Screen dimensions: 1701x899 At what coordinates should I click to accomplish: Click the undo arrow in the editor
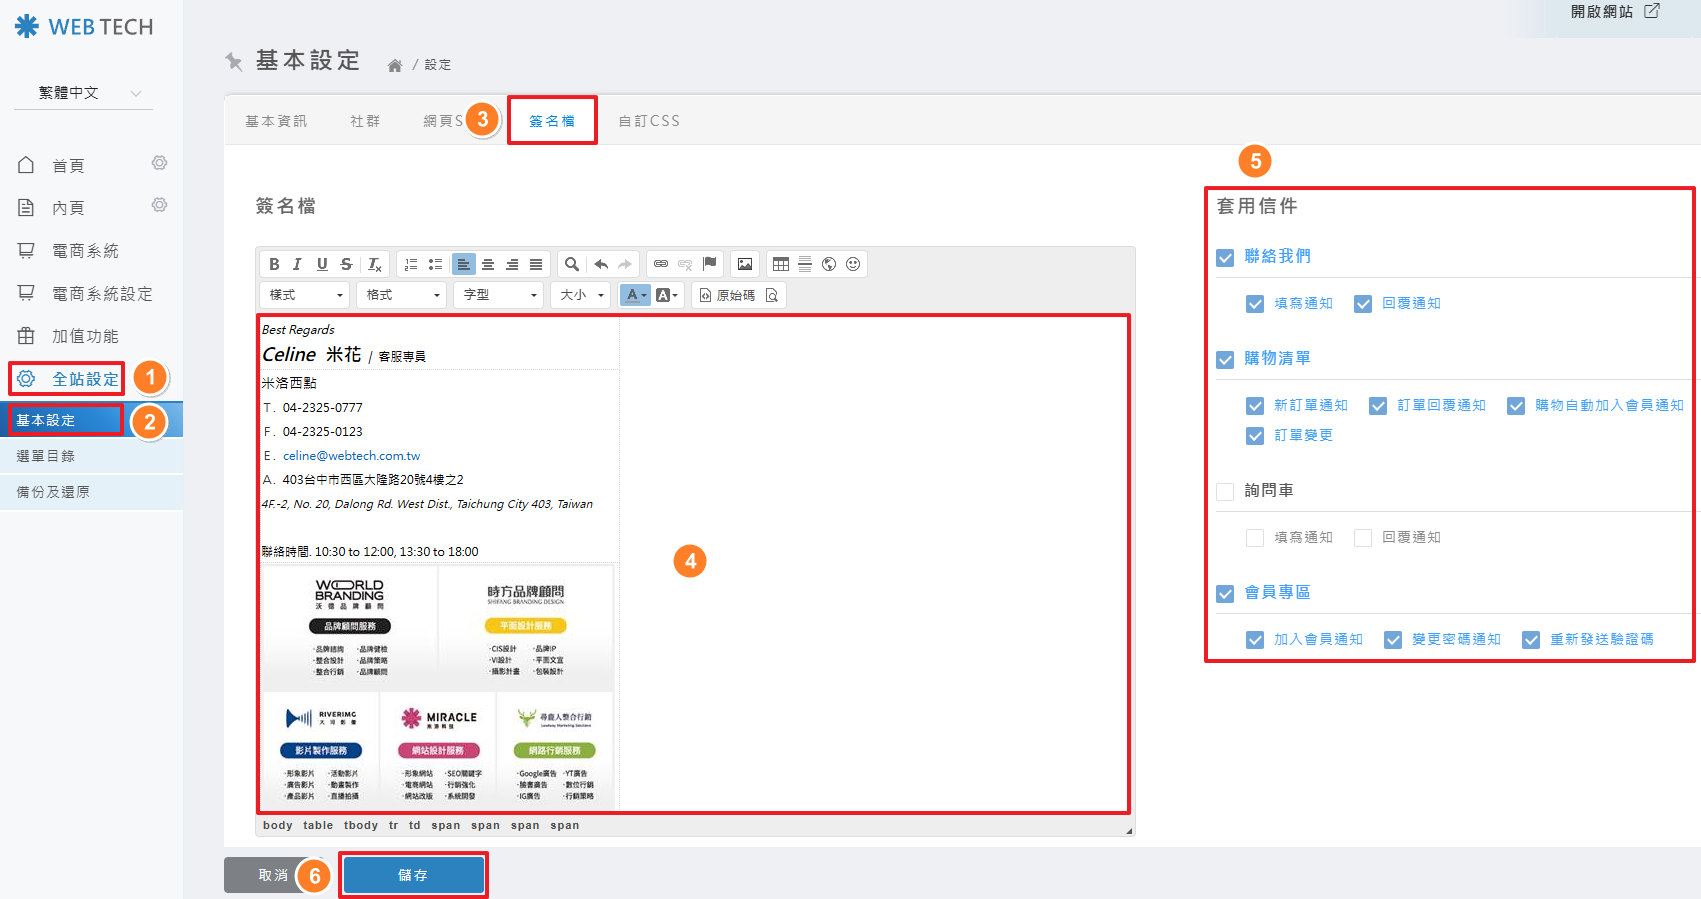[x=601, y=264]
